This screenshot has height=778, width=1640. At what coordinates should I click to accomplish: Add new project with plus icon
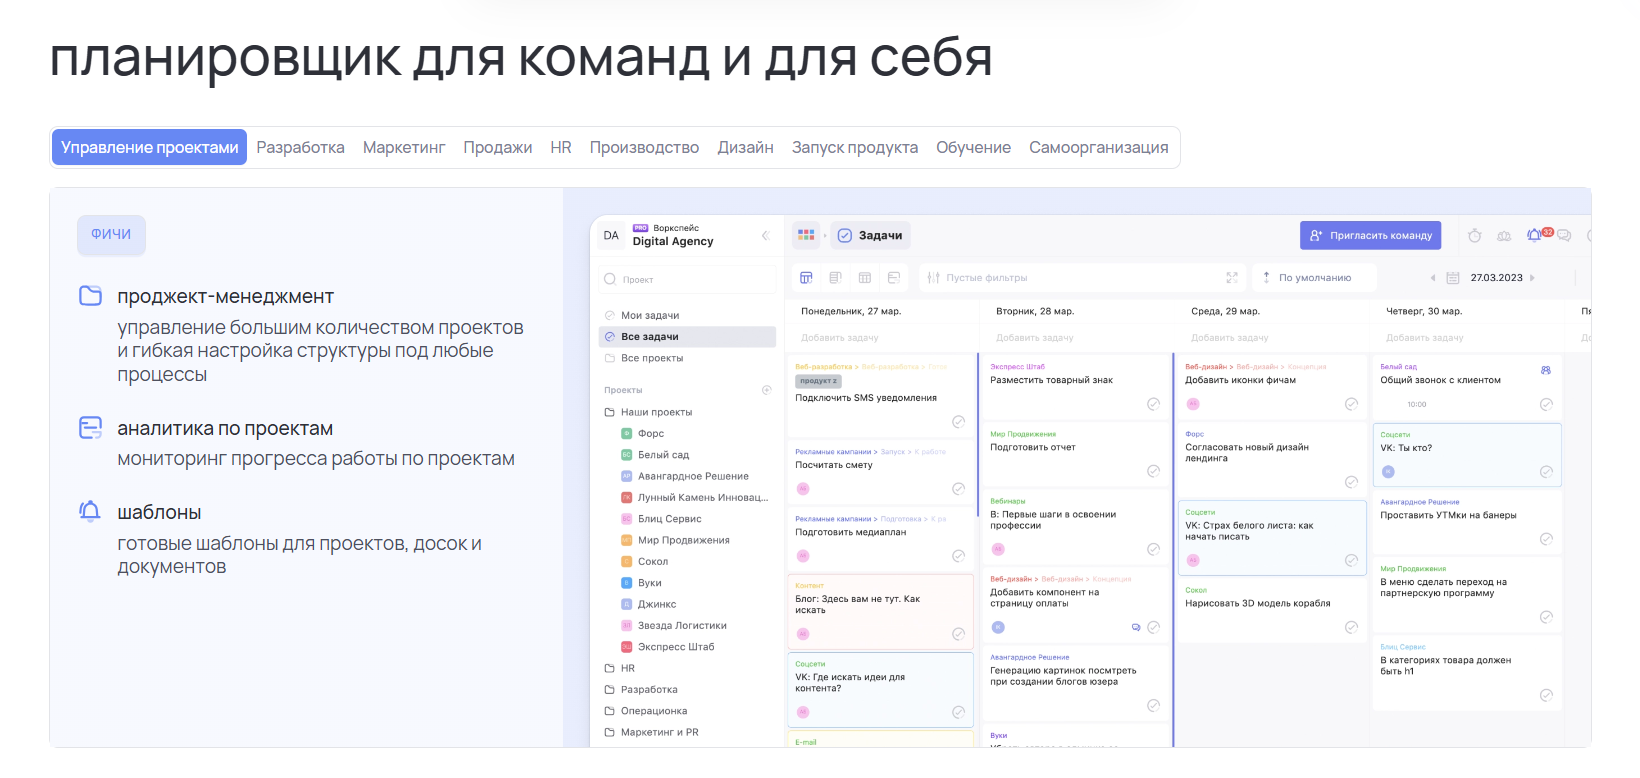(767, 390)
